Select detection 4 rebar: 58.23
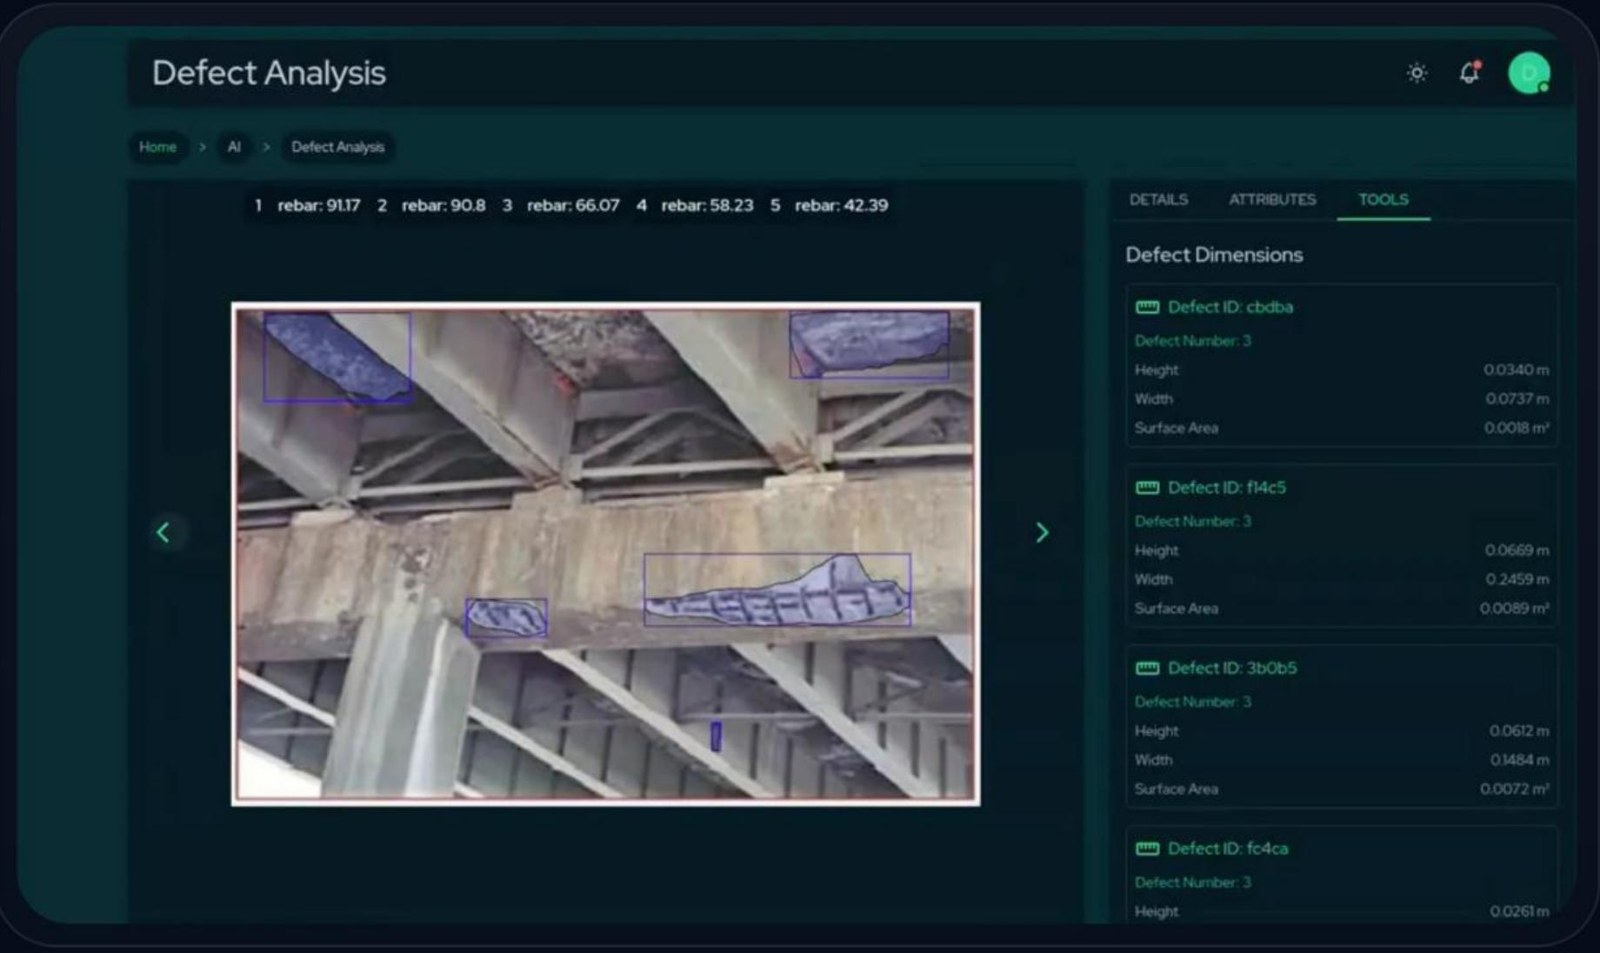This screenshot has width=1600, height=953. click(694, 205)
